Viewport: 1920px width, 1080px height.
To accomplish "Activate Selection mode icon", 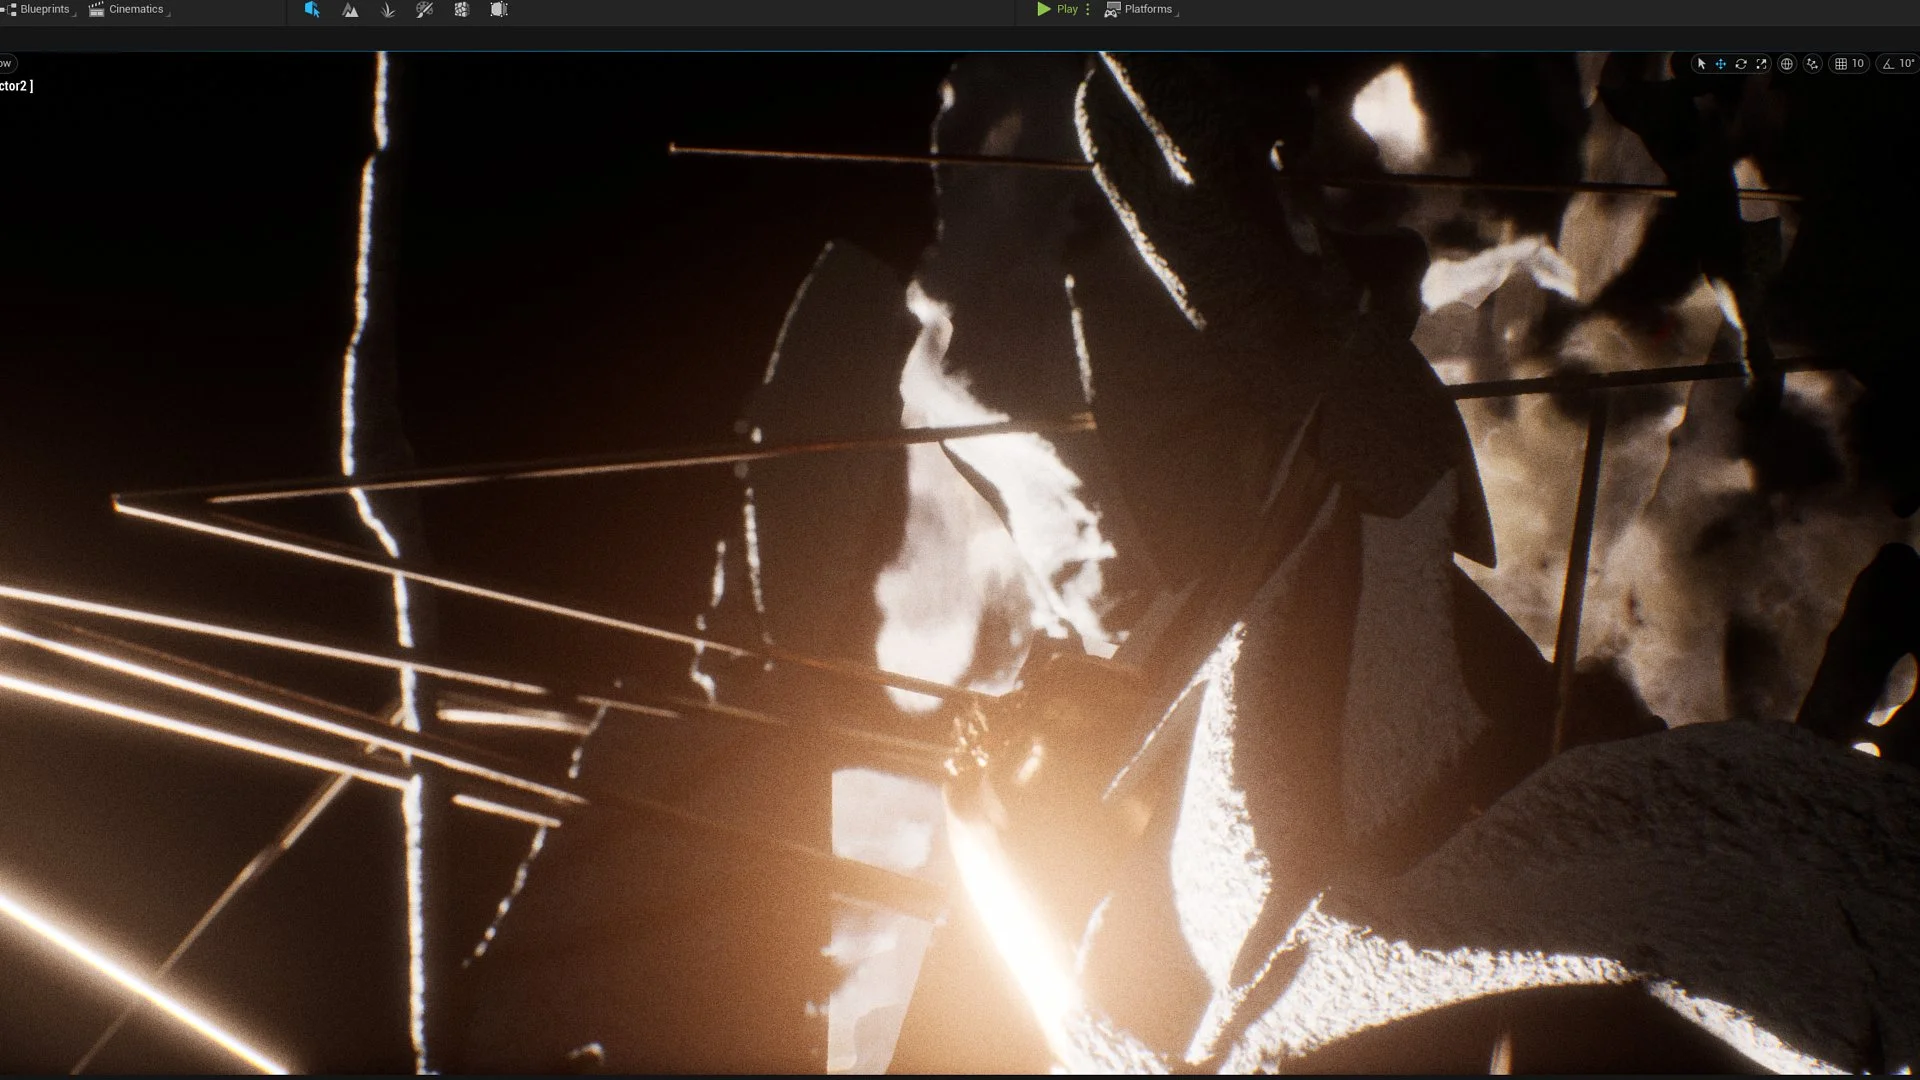I will pyautogui.click(x=312, y=9).
